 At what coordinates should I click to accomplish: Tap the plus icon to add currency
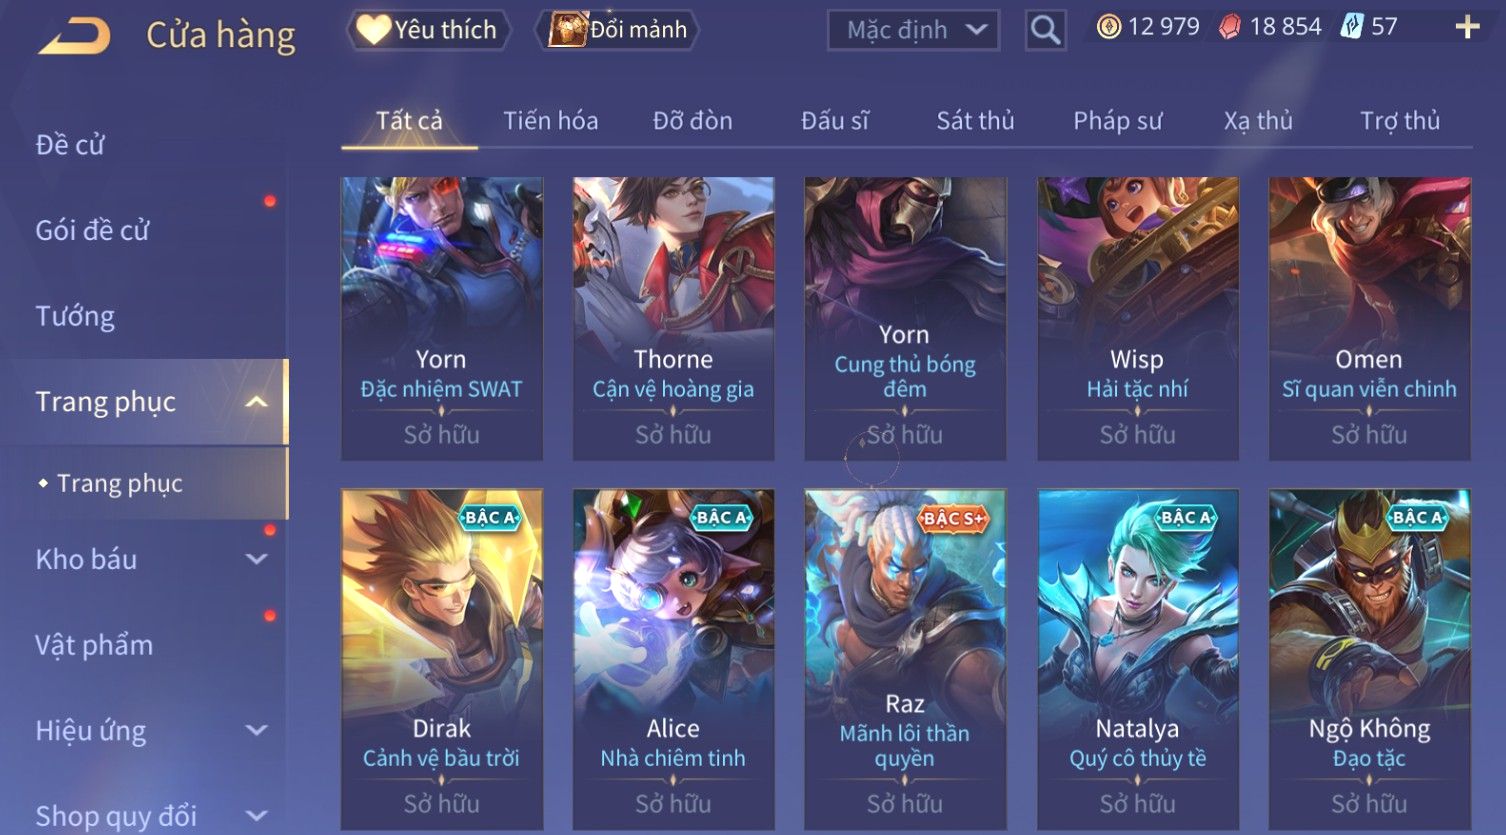tap(1467, 27)
